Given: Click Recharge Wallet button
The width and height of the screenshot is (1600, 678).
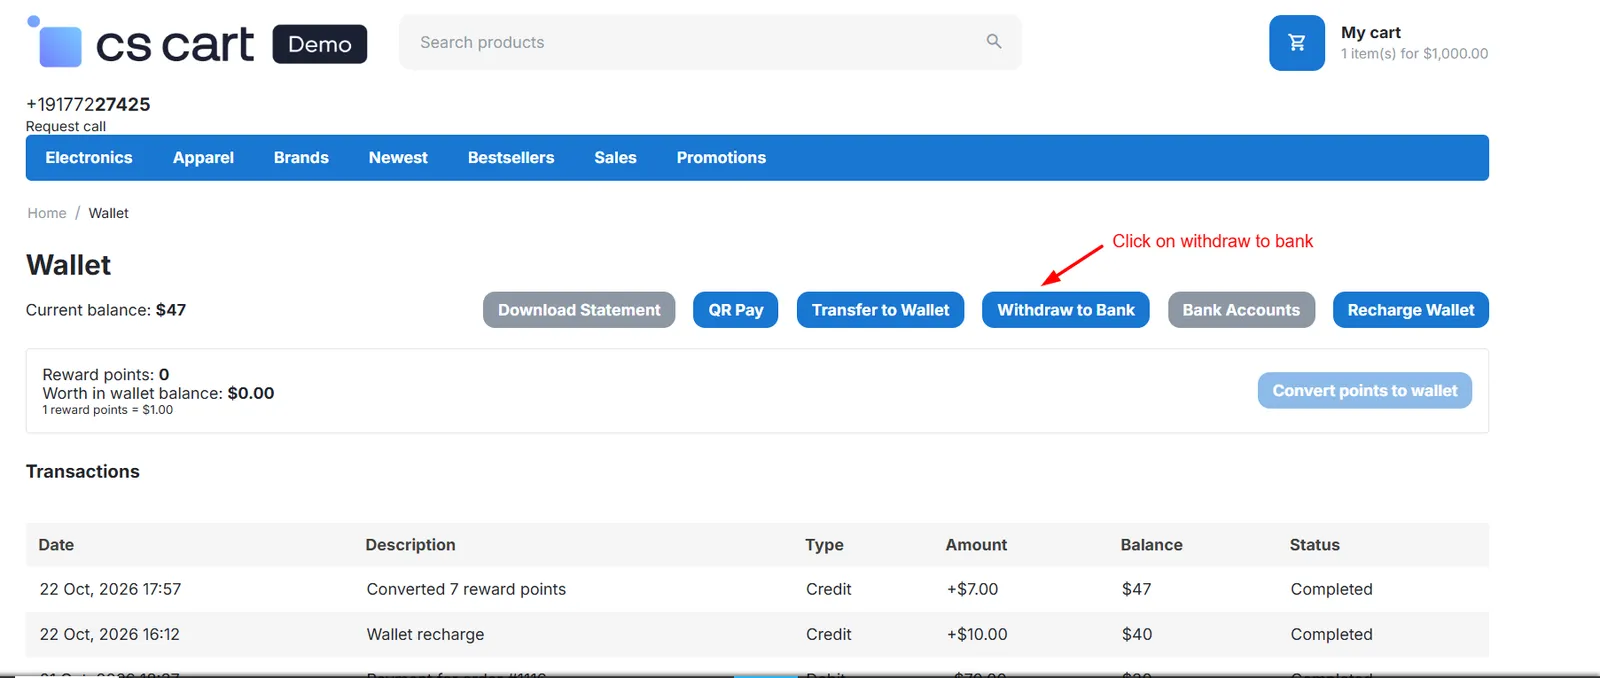Looking at the screenshot, I should pos(1411,310).
